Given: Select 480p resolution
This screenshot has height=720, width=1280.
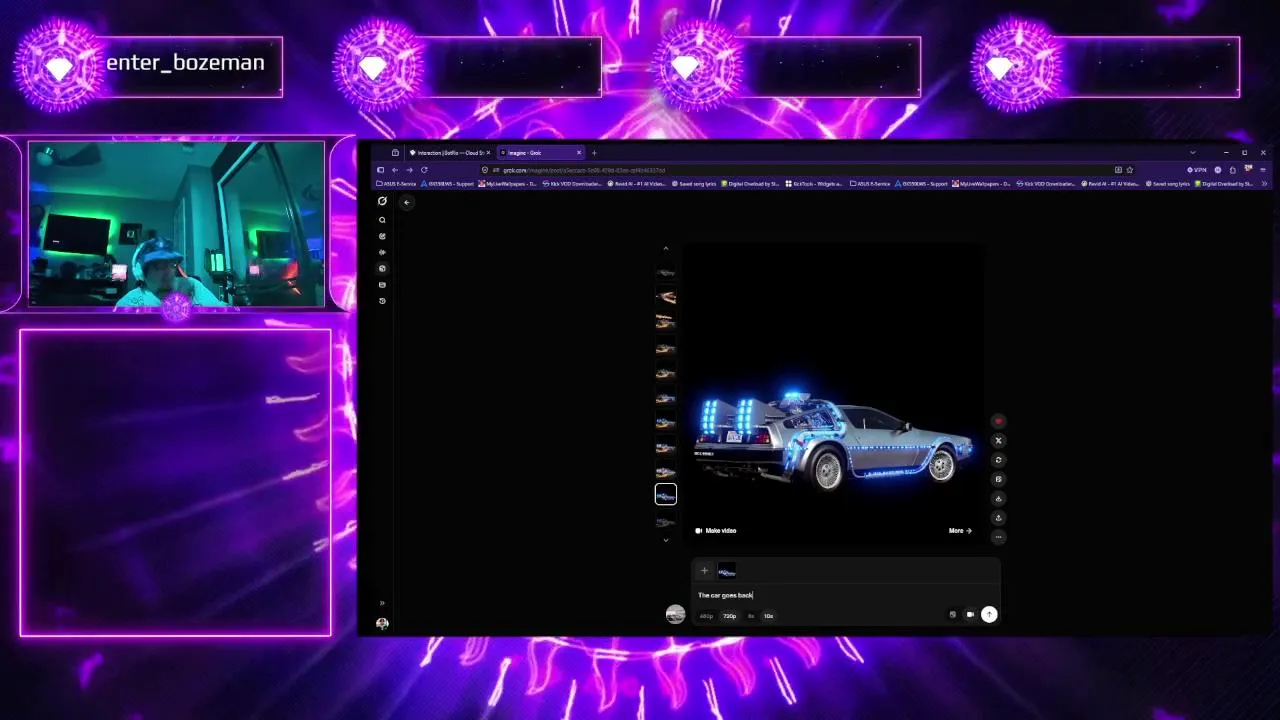Looking at the screenshot, I should [x=706, y=616].
